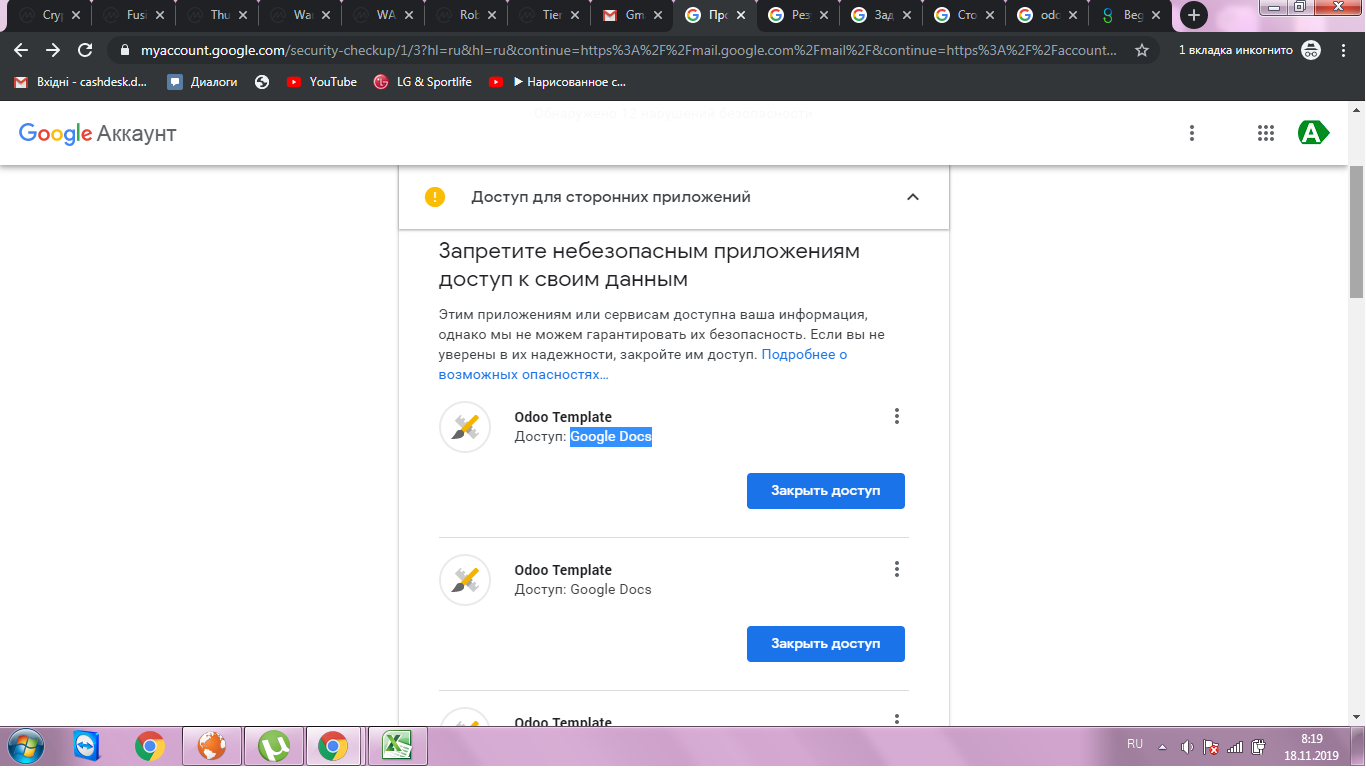Open uTorrent from the taskbar

[273, 746]
